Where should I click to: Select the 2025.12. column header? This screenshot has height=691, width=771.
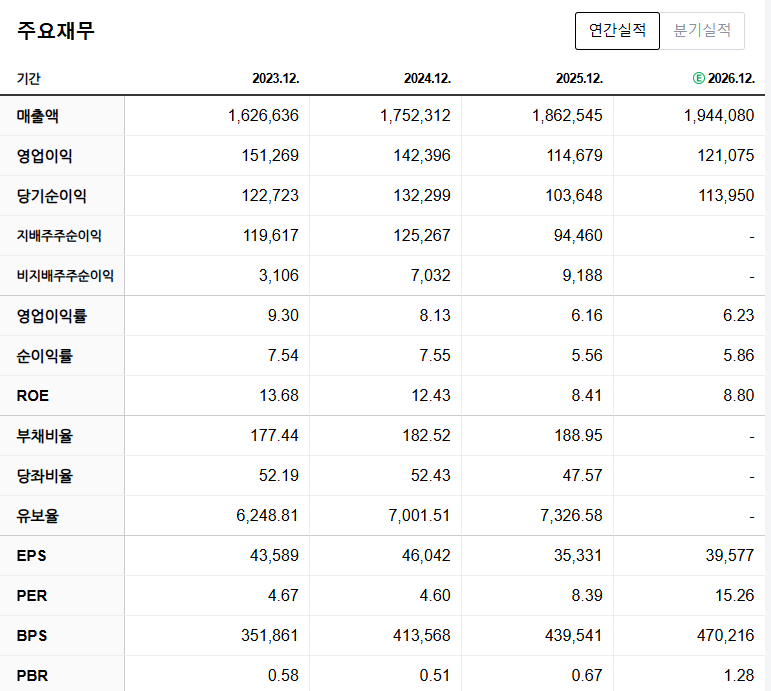[579, 79]
